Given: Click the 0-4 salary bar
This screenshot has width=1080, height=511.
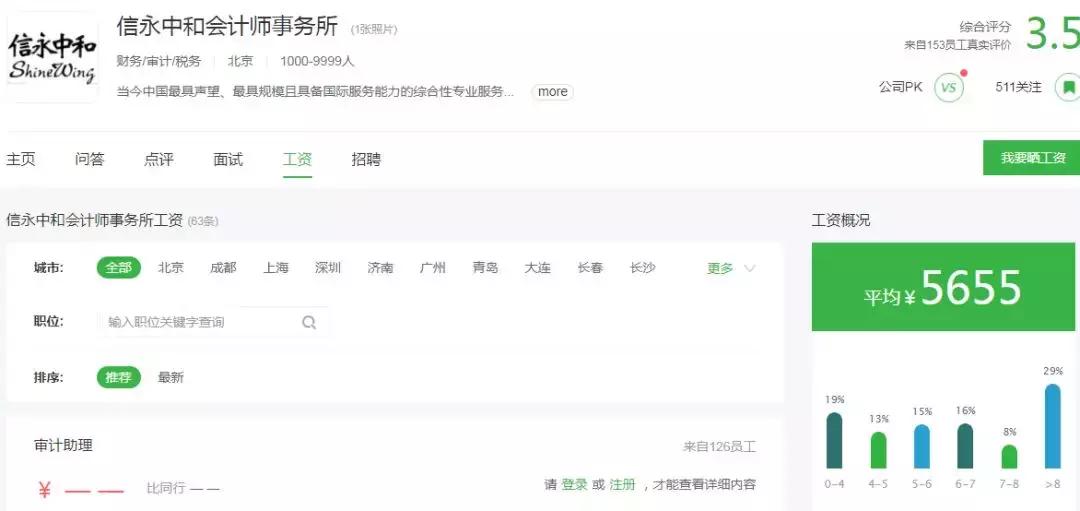Looking at the screenshot, I should click(x=834, y=441).
